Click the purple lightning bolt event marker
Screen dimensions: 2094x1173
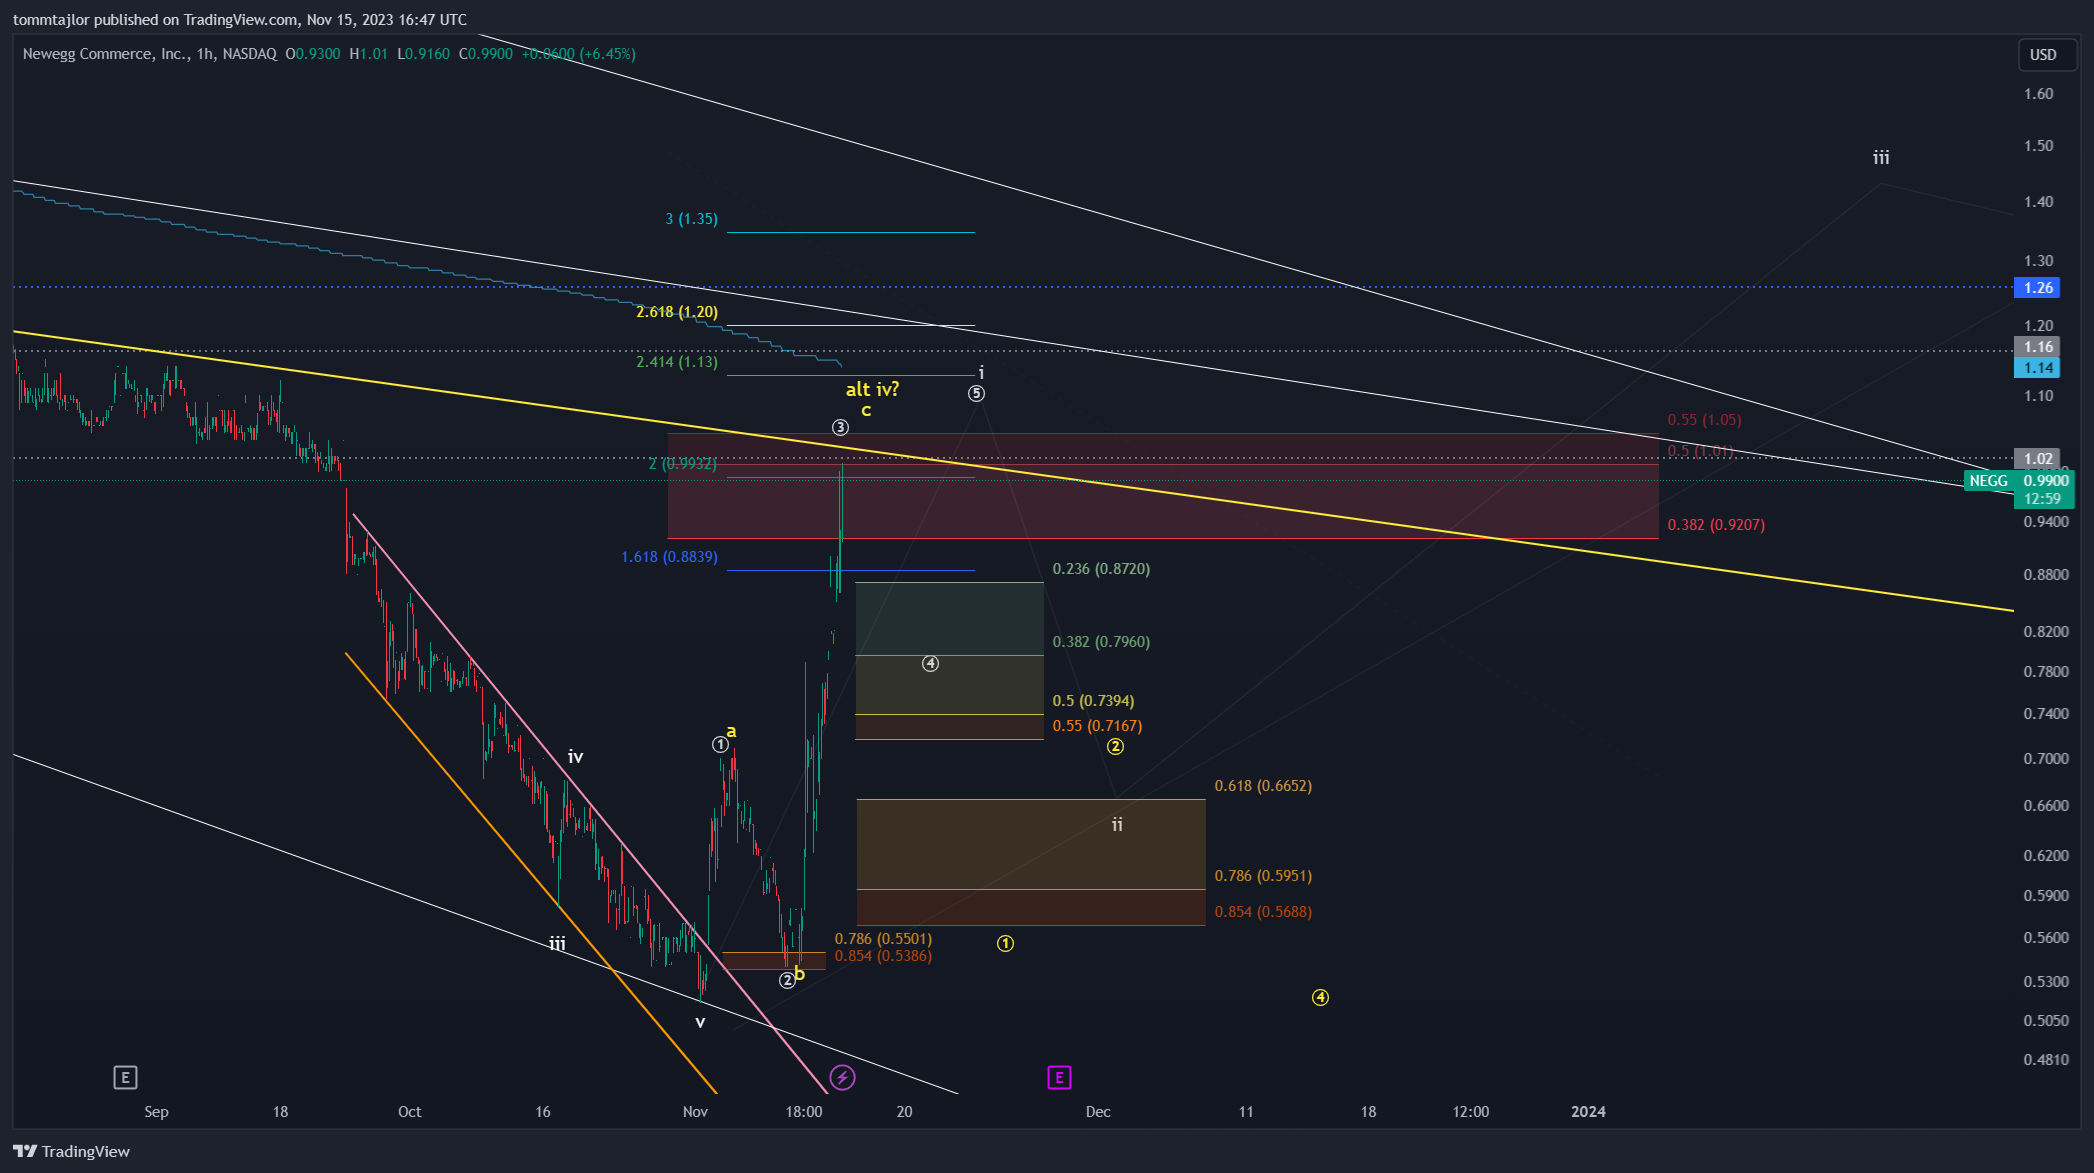[x=842, y=1077]
